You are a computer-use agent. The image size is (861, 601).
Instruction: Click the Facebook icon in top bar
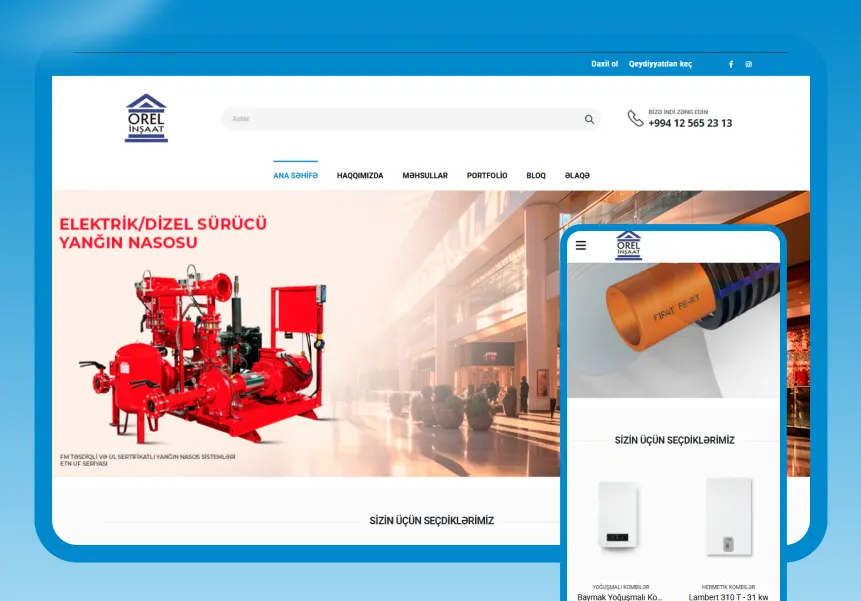click(731, 64)
